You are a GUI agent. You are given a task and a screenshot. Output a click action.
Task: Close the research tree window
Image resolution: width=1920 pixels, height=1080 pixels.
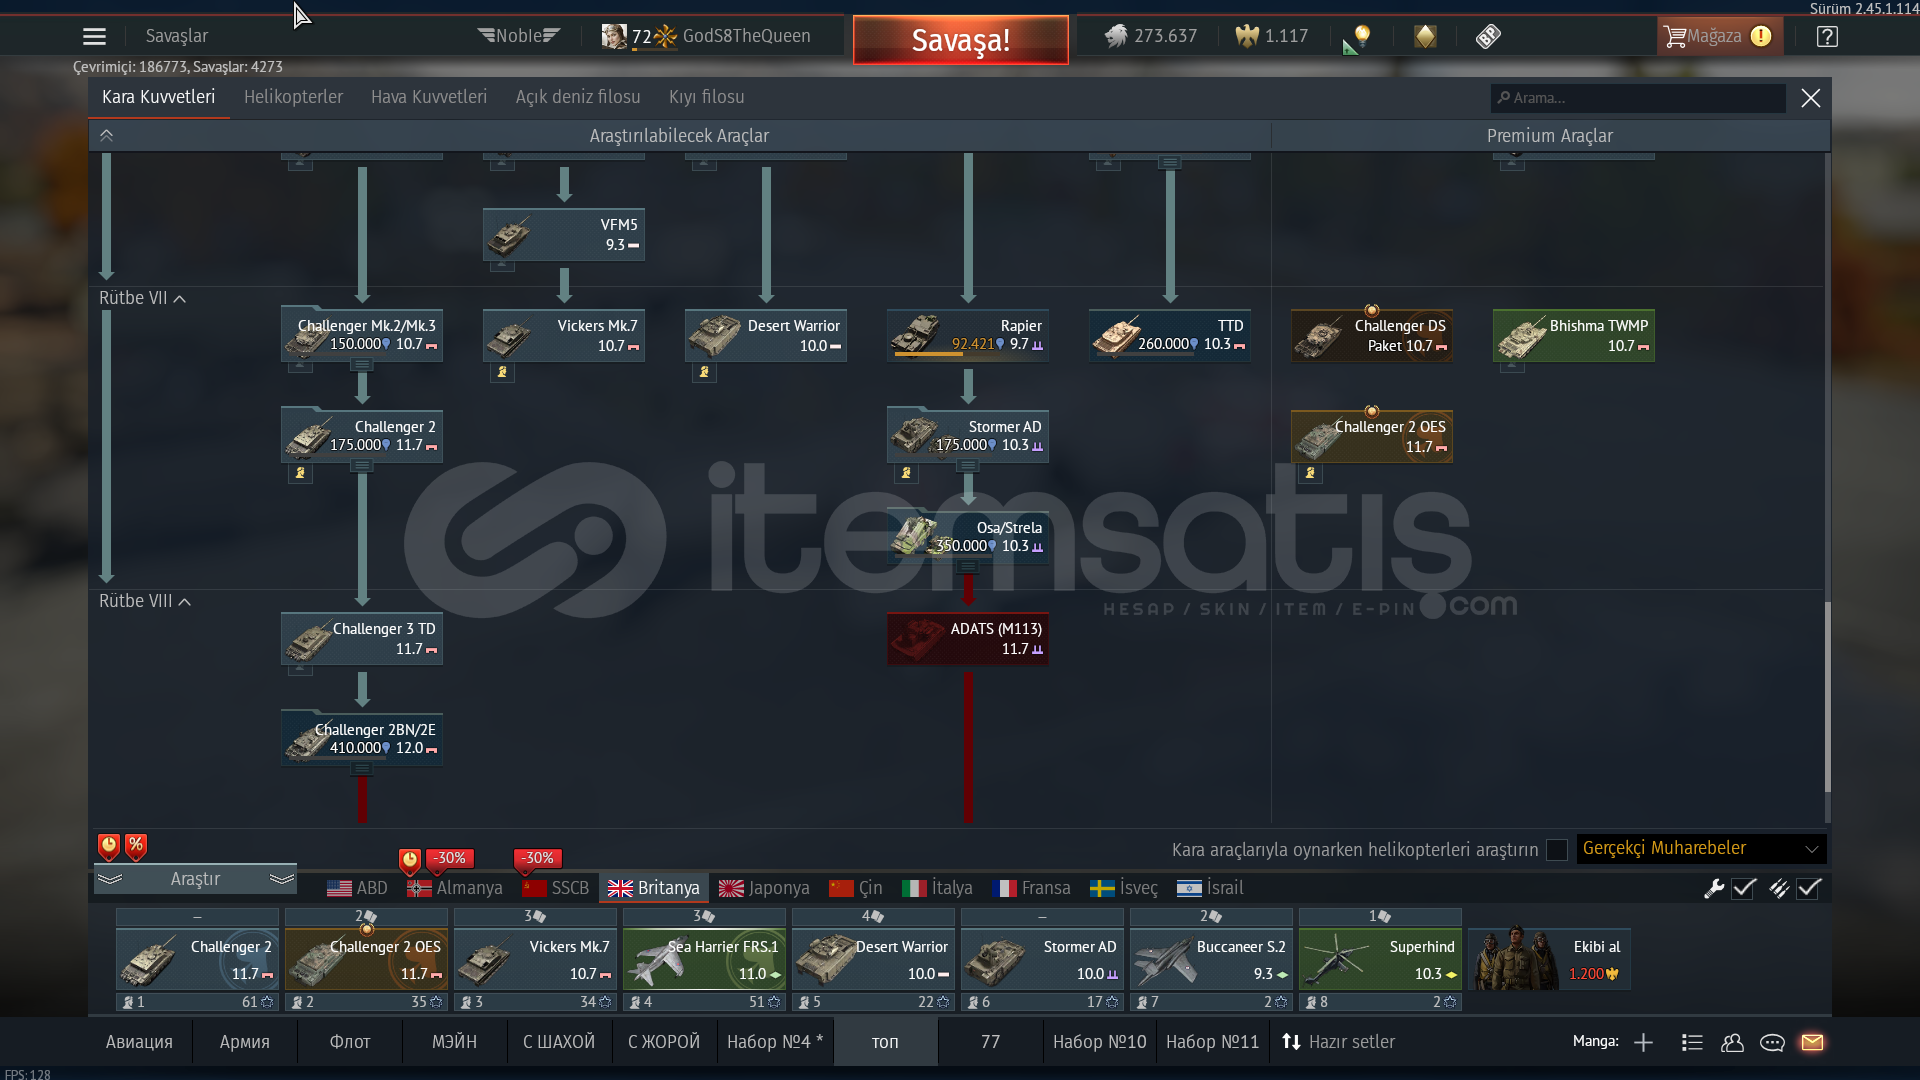tap(1811, 98)
